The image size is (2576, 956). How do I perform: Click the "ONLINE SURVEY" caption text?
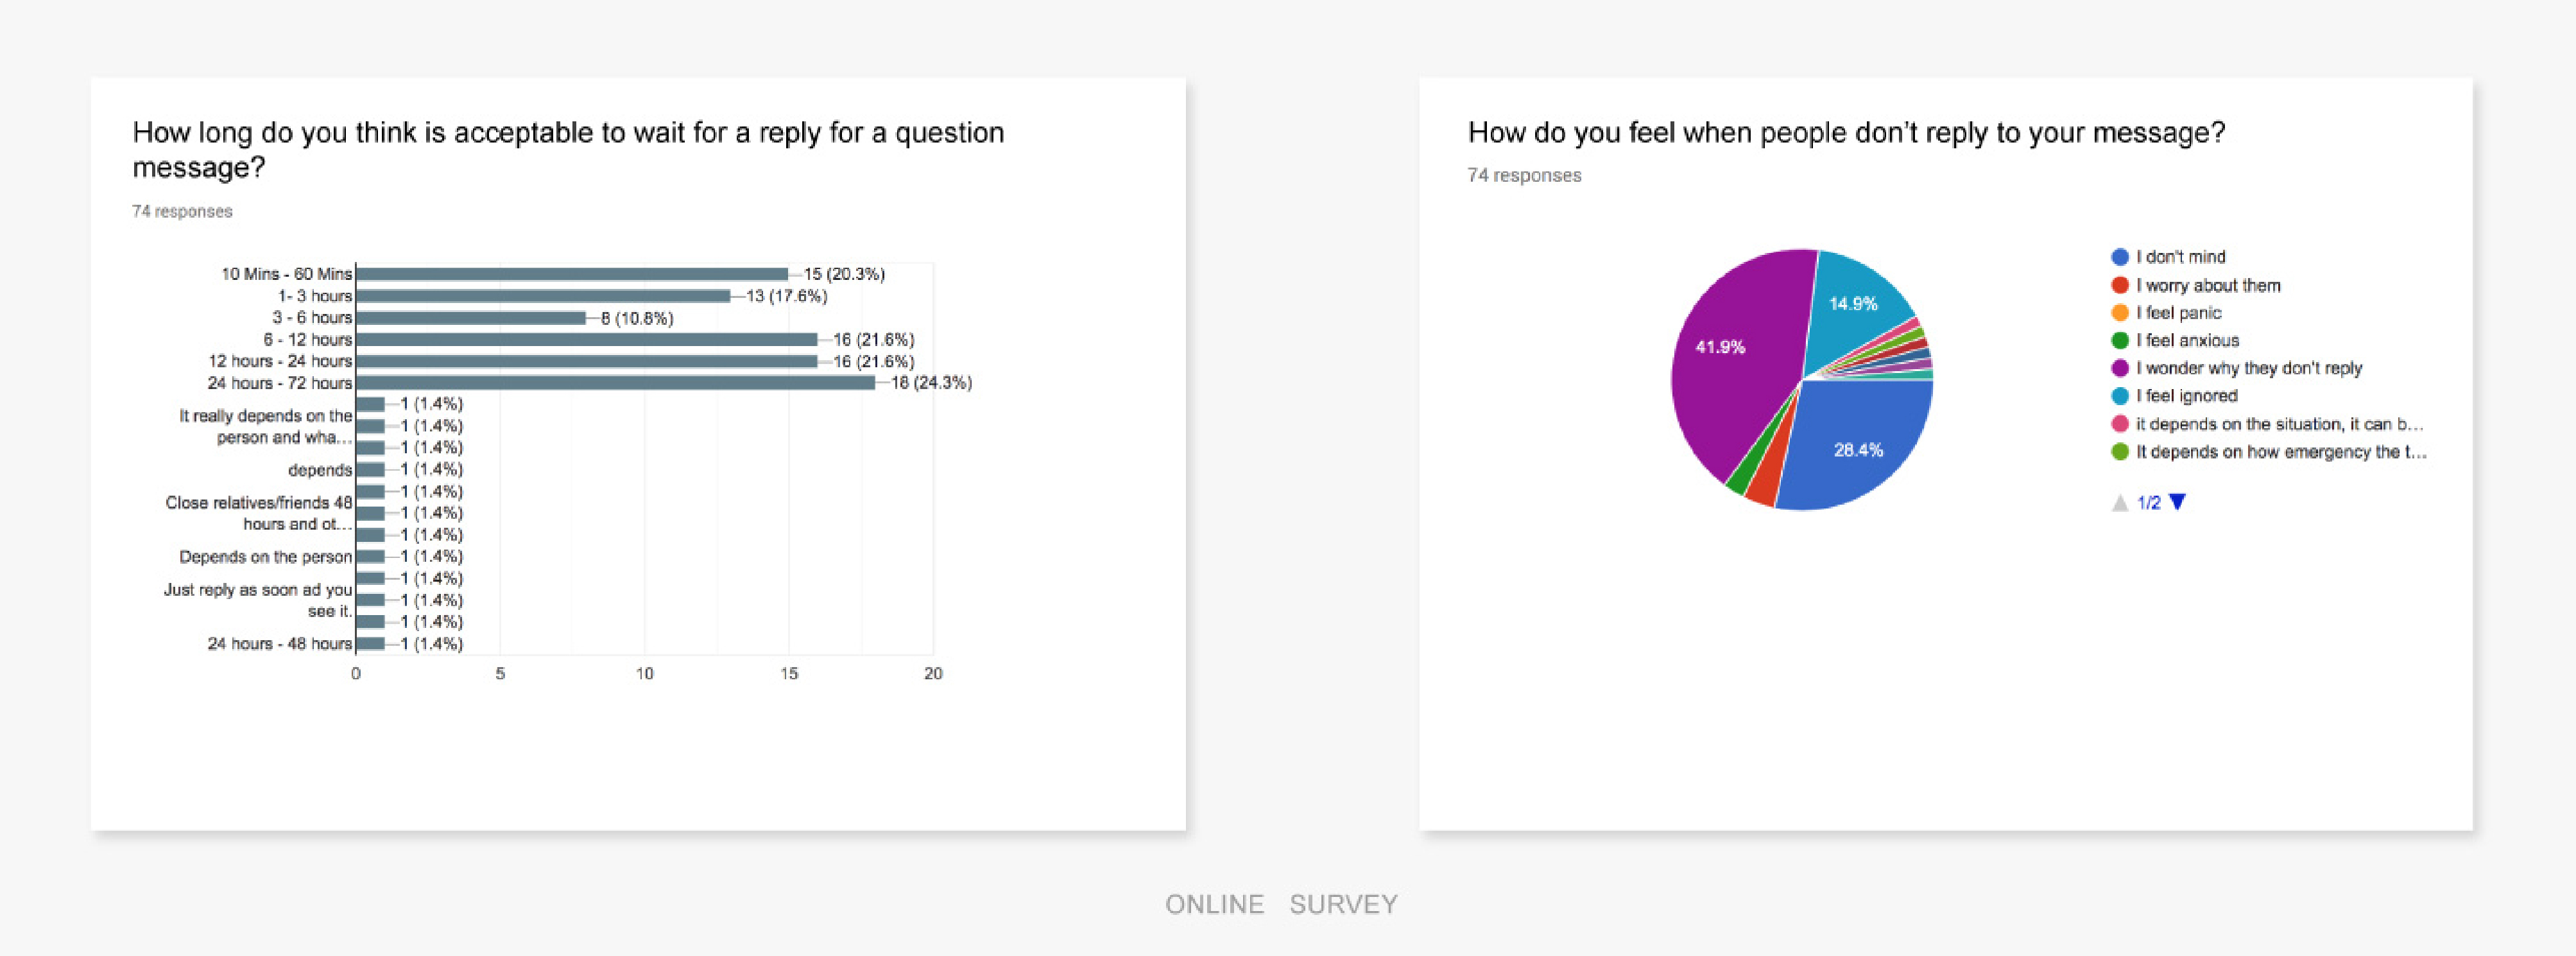click(x=1281, y=904)
